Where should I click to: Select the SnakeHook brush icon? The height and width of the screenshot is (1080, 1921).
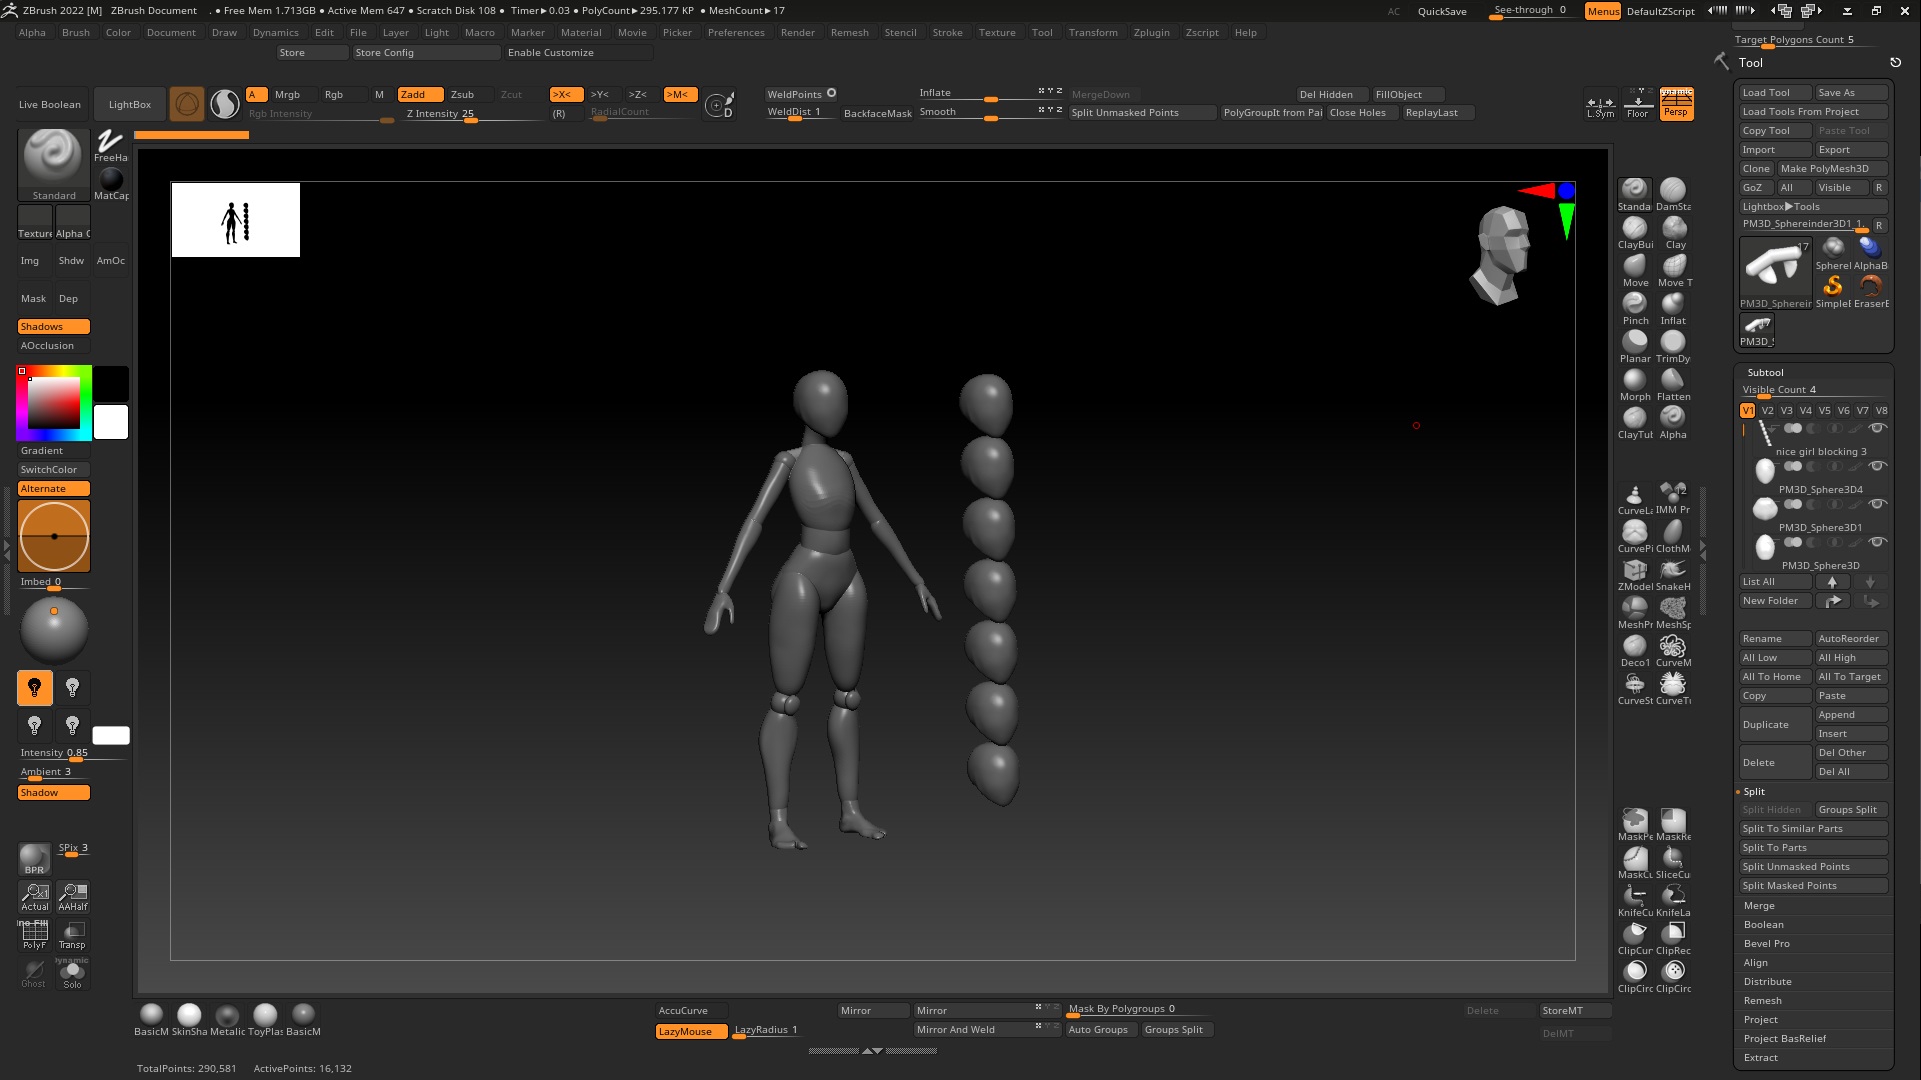(x=1673, y=571)
